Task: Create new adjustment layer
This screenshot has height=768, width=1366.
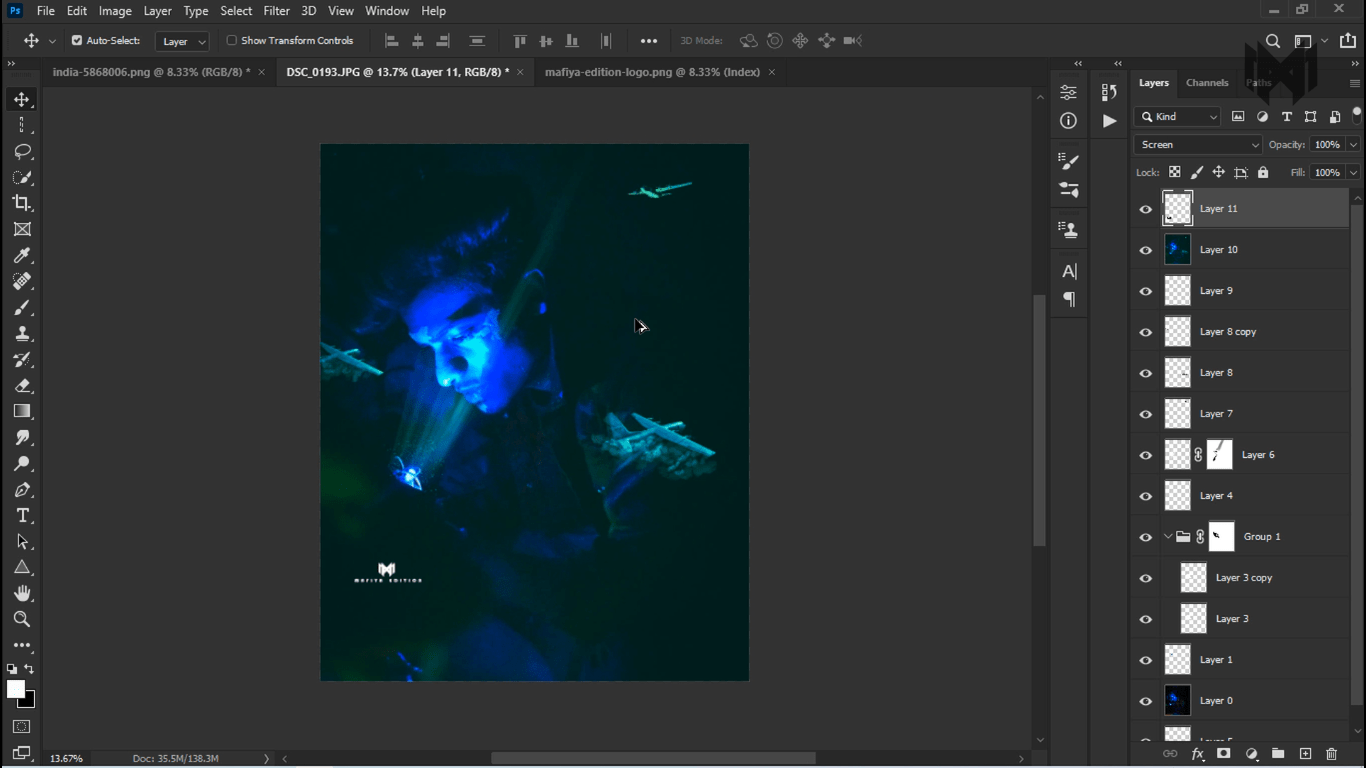Action: tap(1251, 754)
